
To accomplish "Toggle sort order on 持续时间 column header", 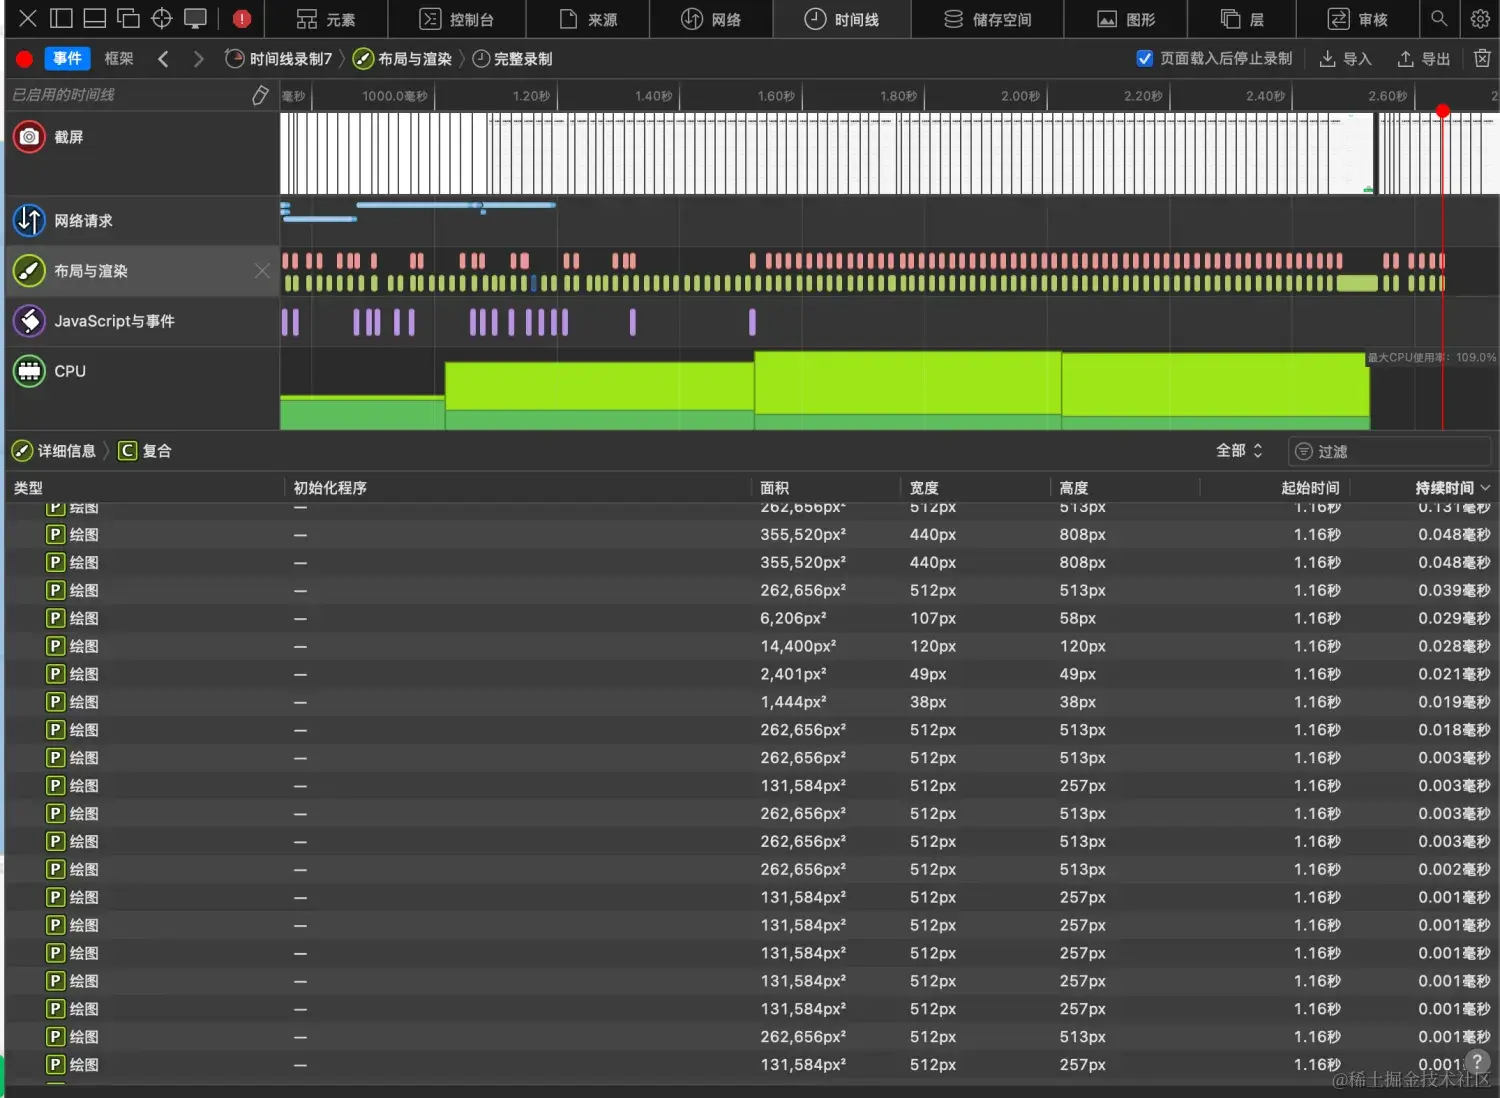I will click(x=1425, y=488).
